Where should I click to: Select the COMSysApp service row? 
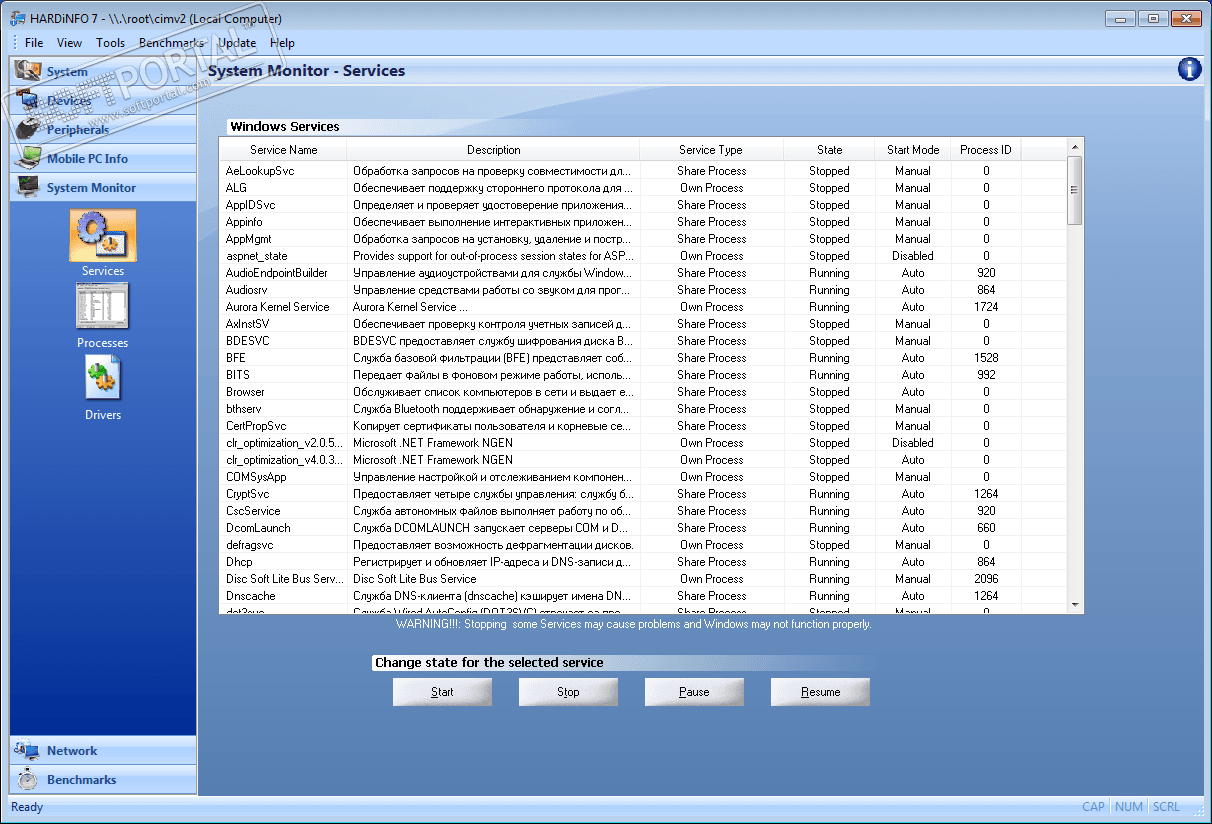(643, 477)
